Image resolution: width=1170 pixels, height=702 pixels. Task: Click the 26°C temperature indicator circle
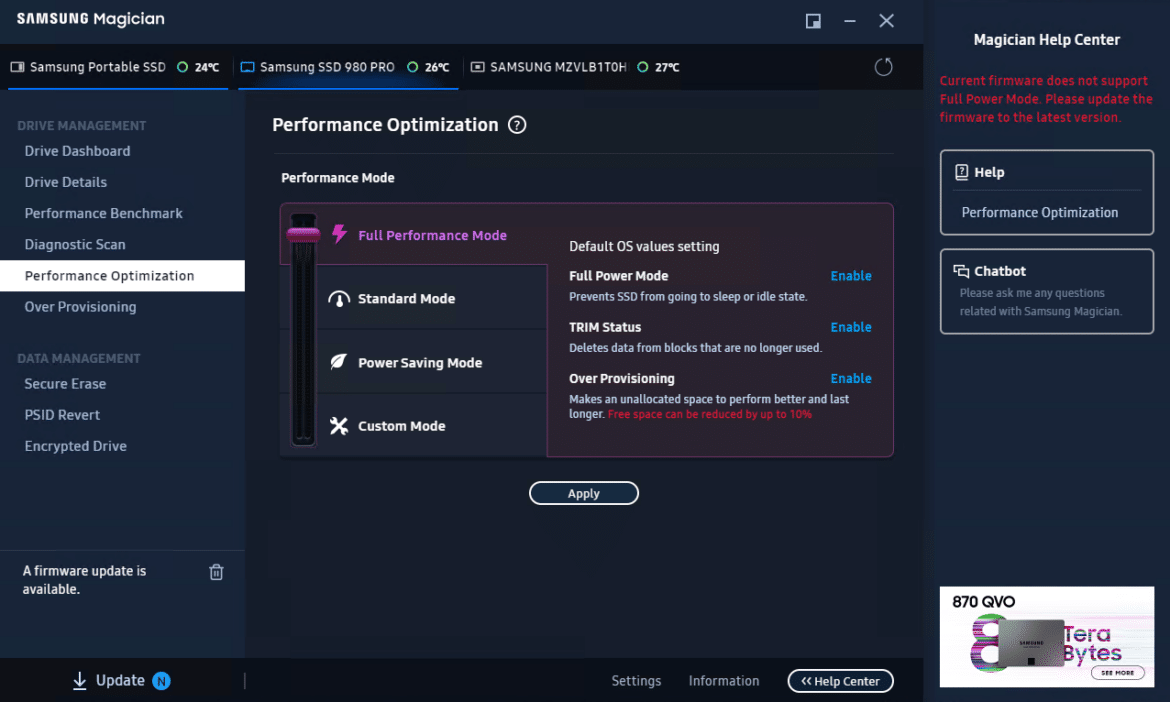pyautogui.click(x=413, y=67)
